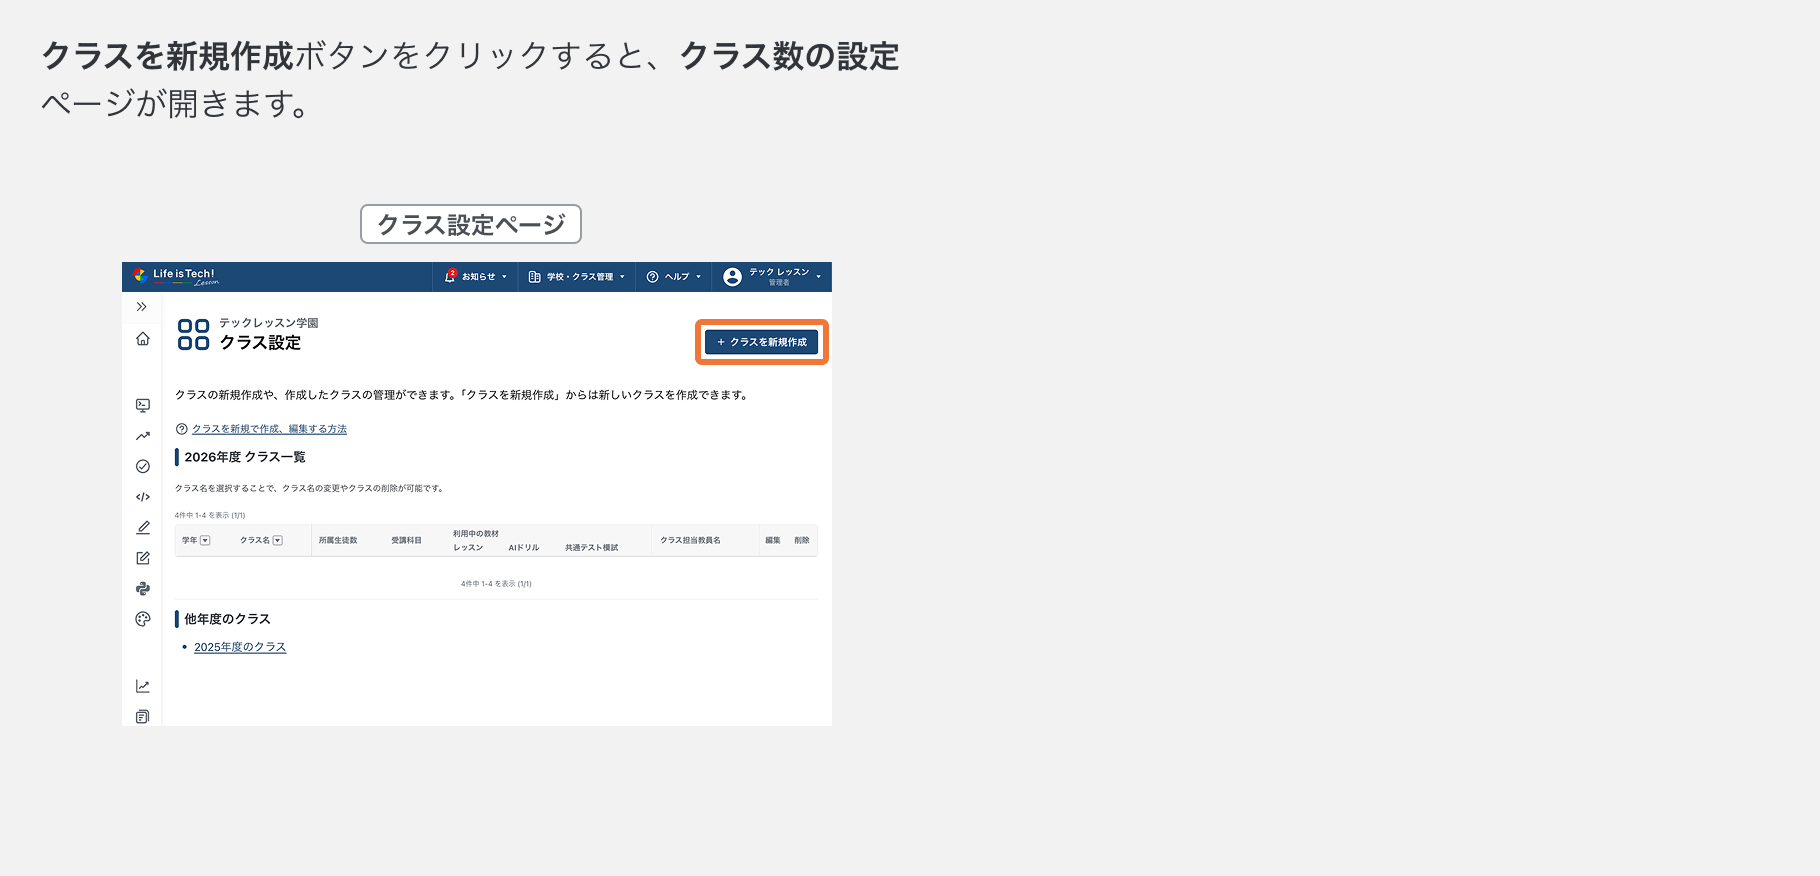Click the Life is Tech! Lesson logo
Image resolution: width=1820 pixels, height=876 pixels.
[x=176, y=276]
